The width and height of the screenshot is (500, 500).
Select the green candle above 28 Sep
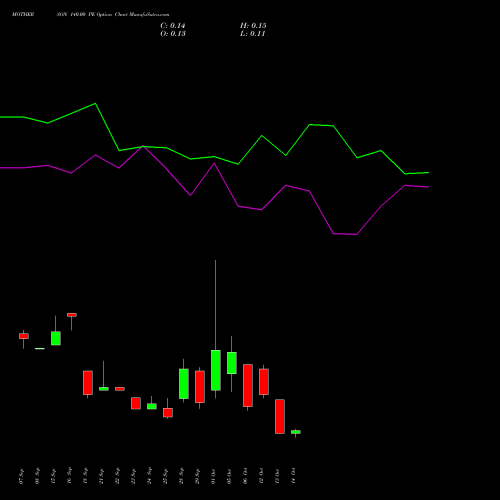click(184, 384)
